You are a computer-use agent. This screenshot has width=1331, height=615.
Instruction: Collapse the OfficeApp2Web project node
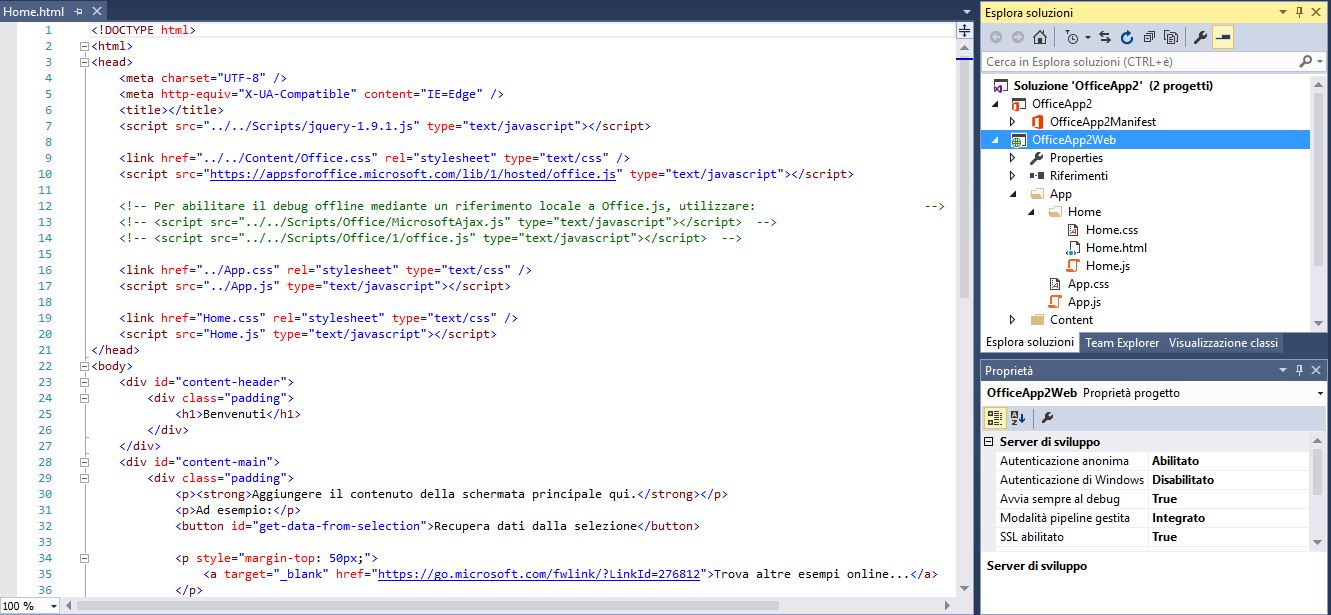[x=995, y=140]
